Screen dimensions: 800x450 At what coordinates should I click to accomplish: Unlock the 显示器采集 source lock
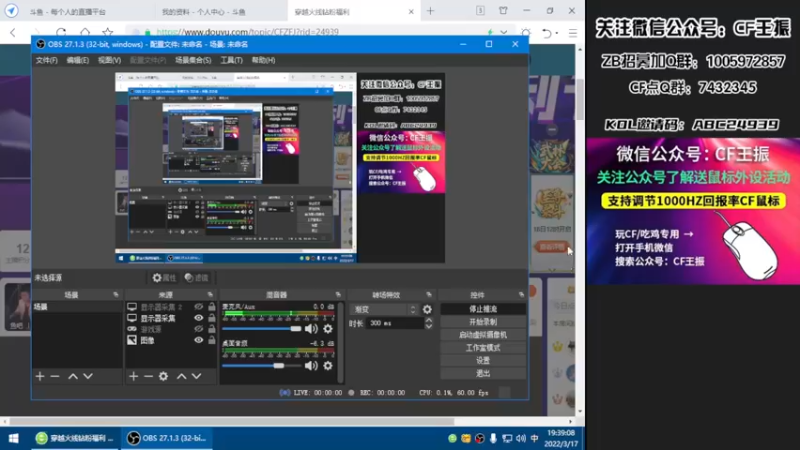pos(212,318)
